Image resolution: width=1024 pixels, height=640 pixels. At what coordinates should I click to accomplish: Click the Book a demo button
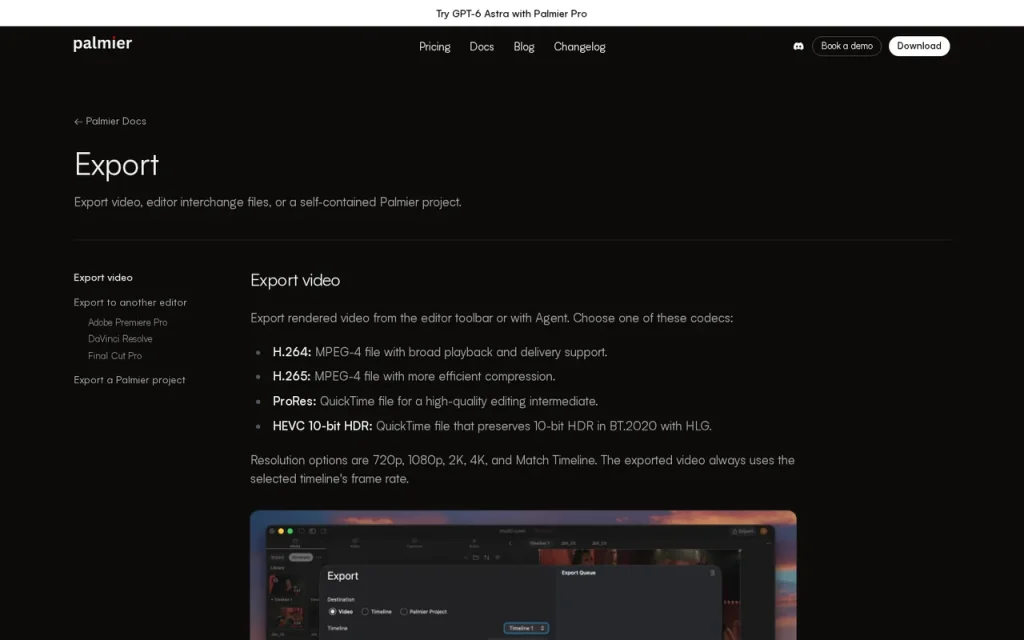[846, 46]
